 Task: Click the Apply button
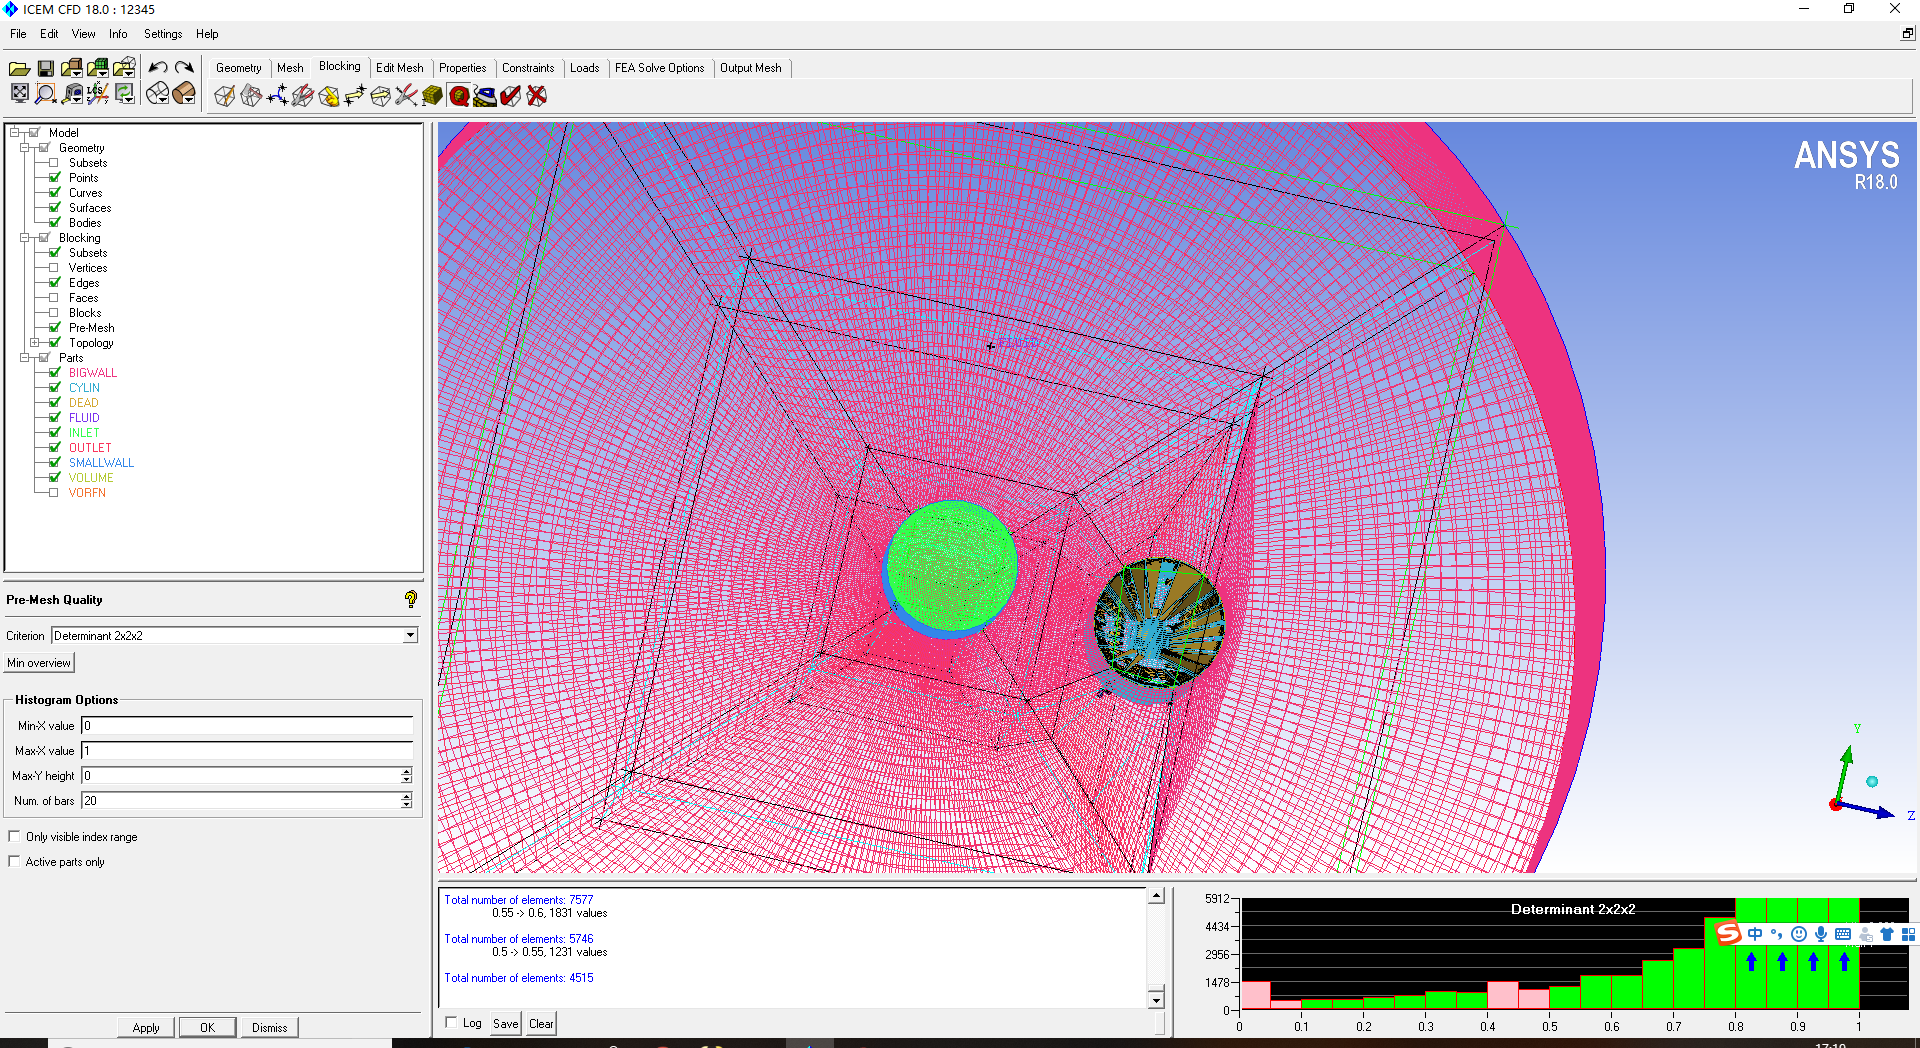pos(146,1027)
